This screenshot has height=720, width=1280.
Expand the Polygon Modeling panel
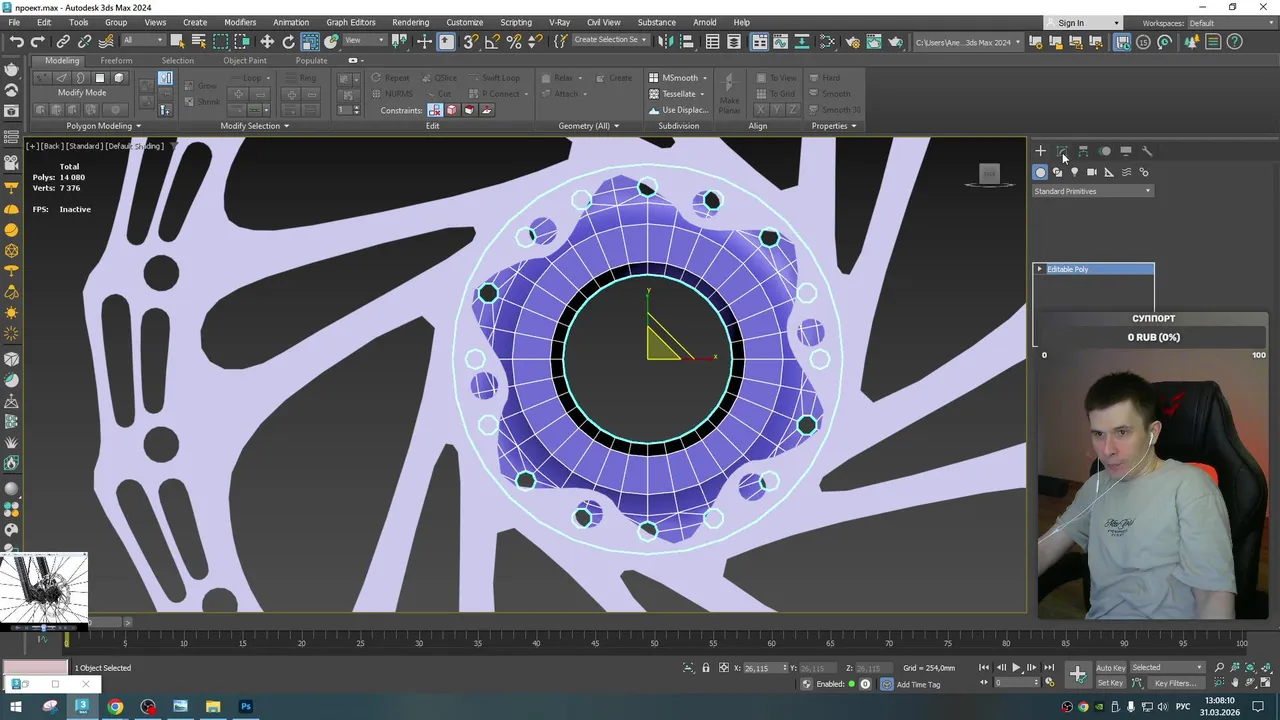pyautogui.click(x=103, y=126)
